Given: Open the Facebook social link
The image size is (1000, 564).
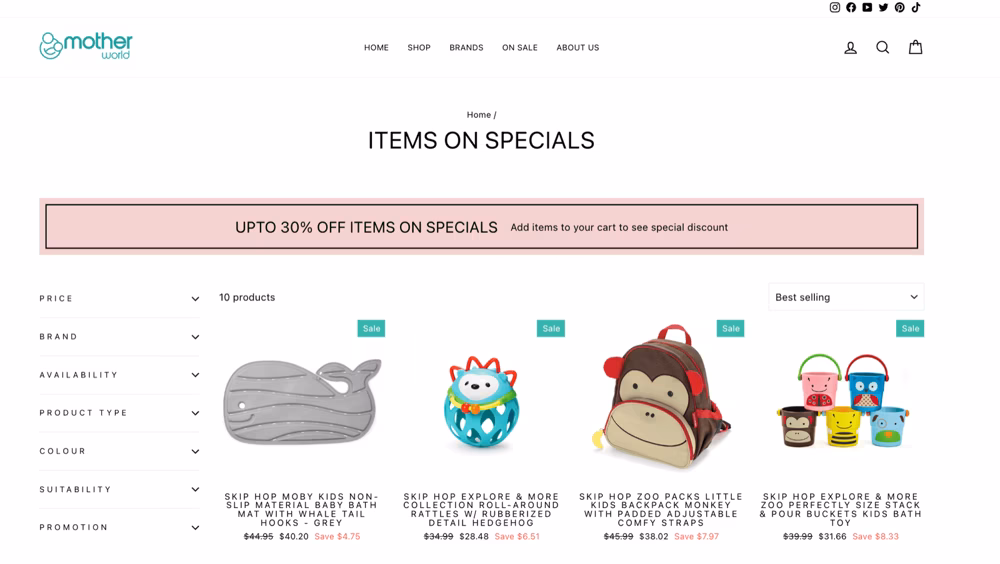Looking at the screenshot, I should click(851, 8).
